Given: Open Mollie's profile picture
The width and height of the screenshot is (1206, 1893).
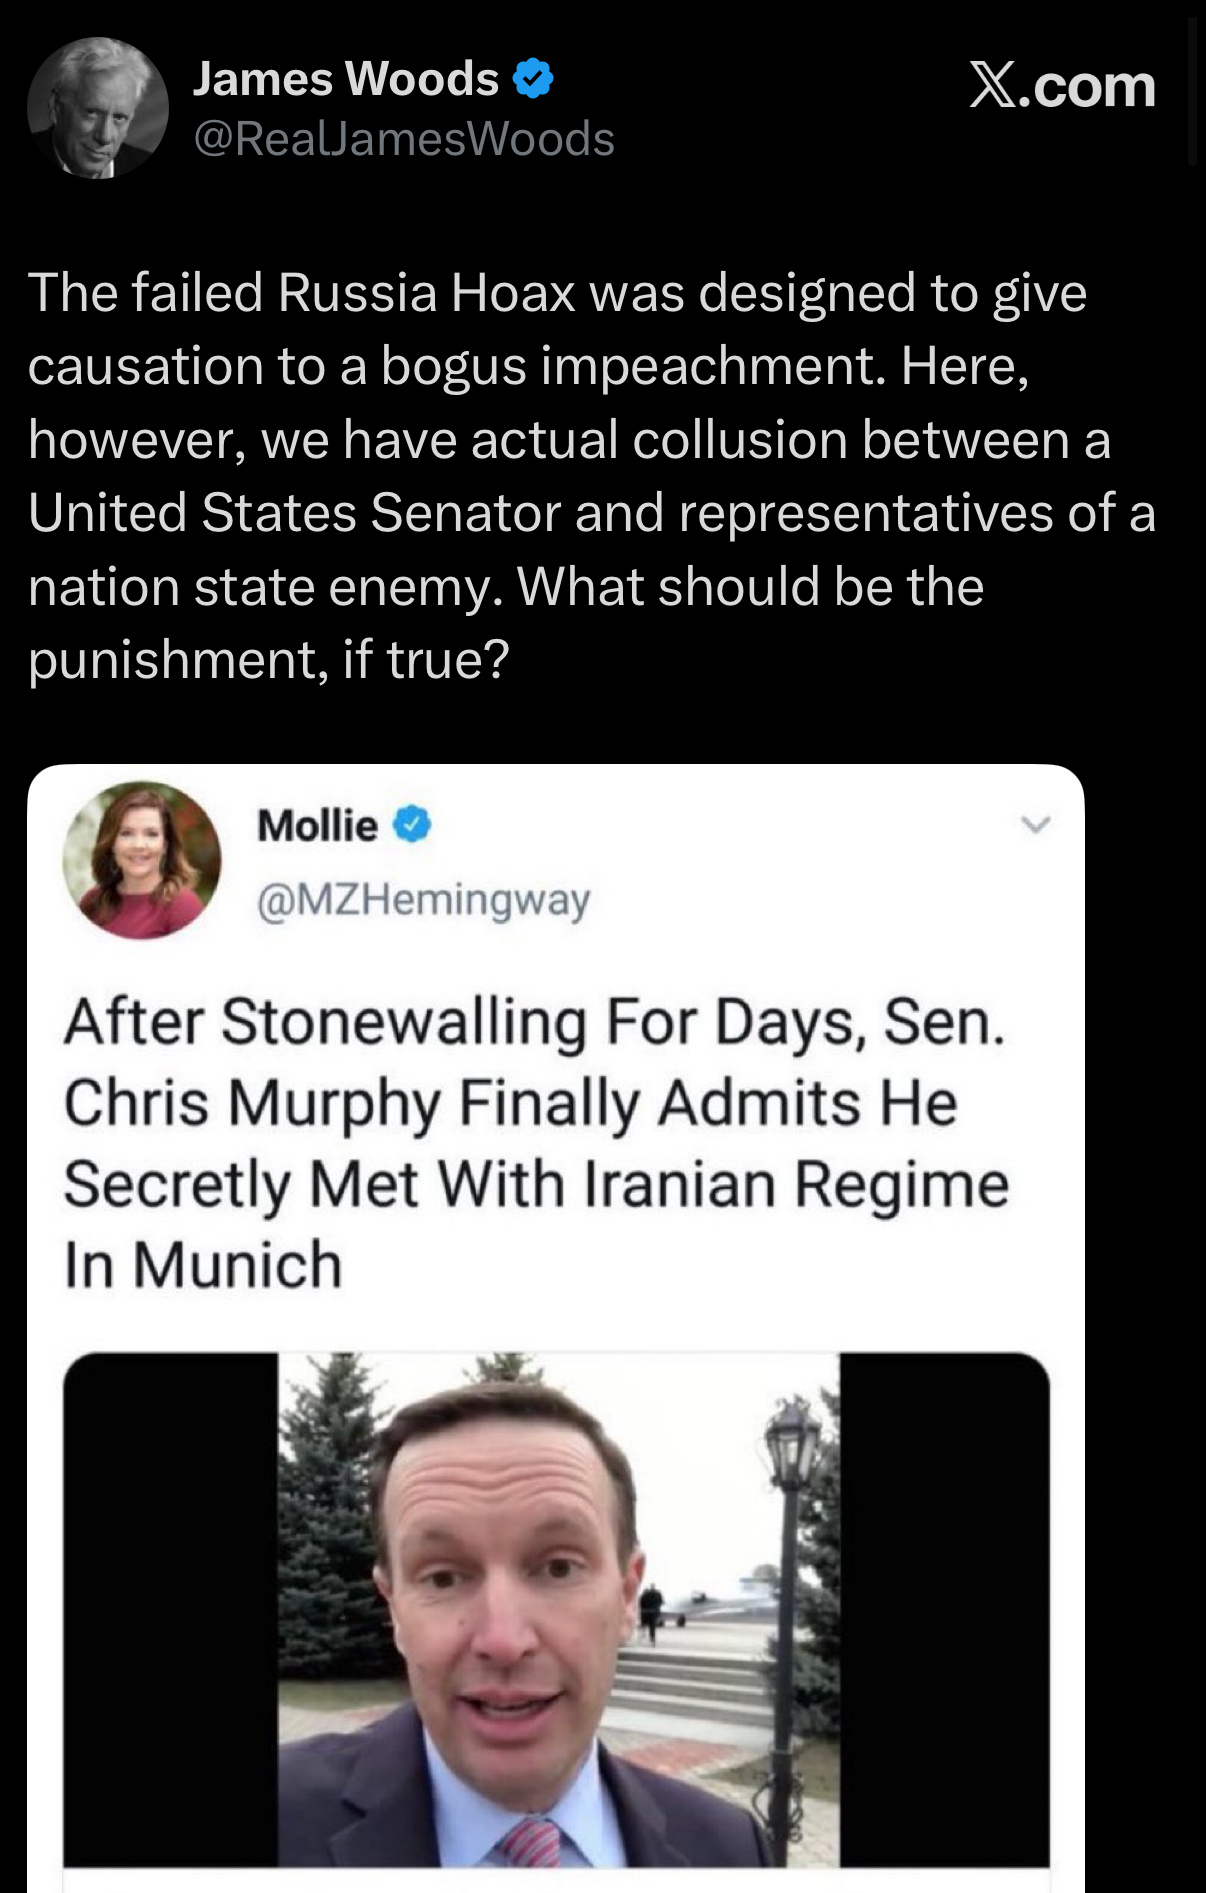Looking at the screenshot, I should [142, 860].
